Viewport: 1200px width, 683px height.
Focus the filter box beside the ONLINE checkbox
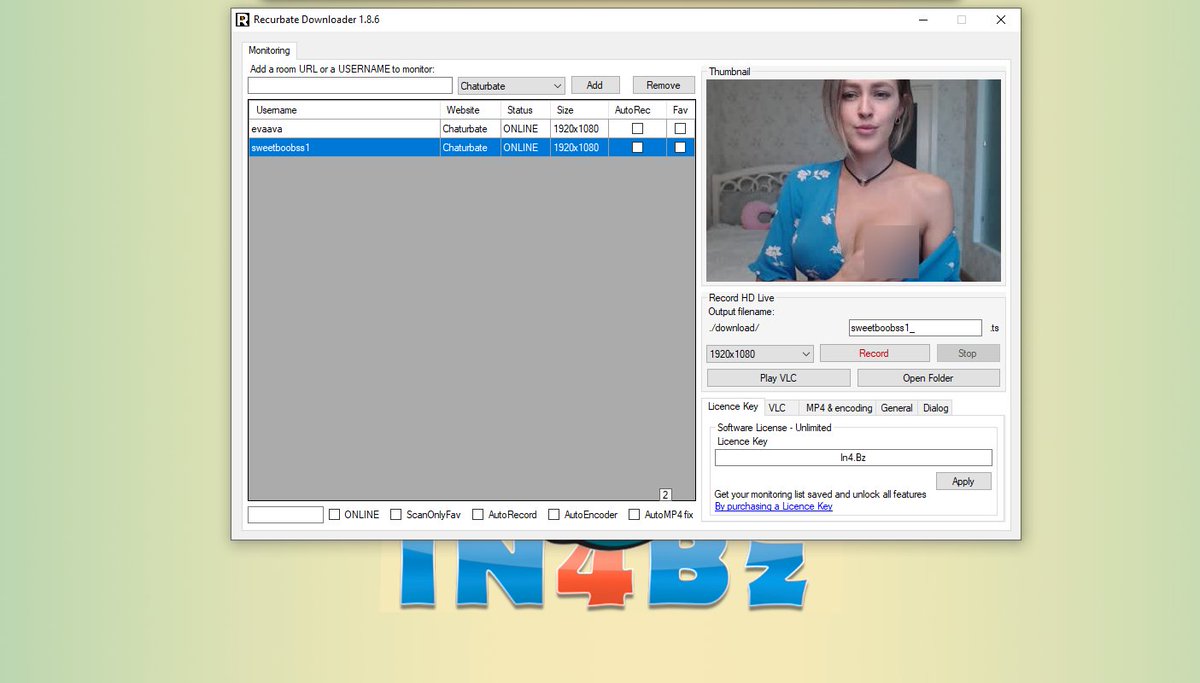click(x=286, y=515)
